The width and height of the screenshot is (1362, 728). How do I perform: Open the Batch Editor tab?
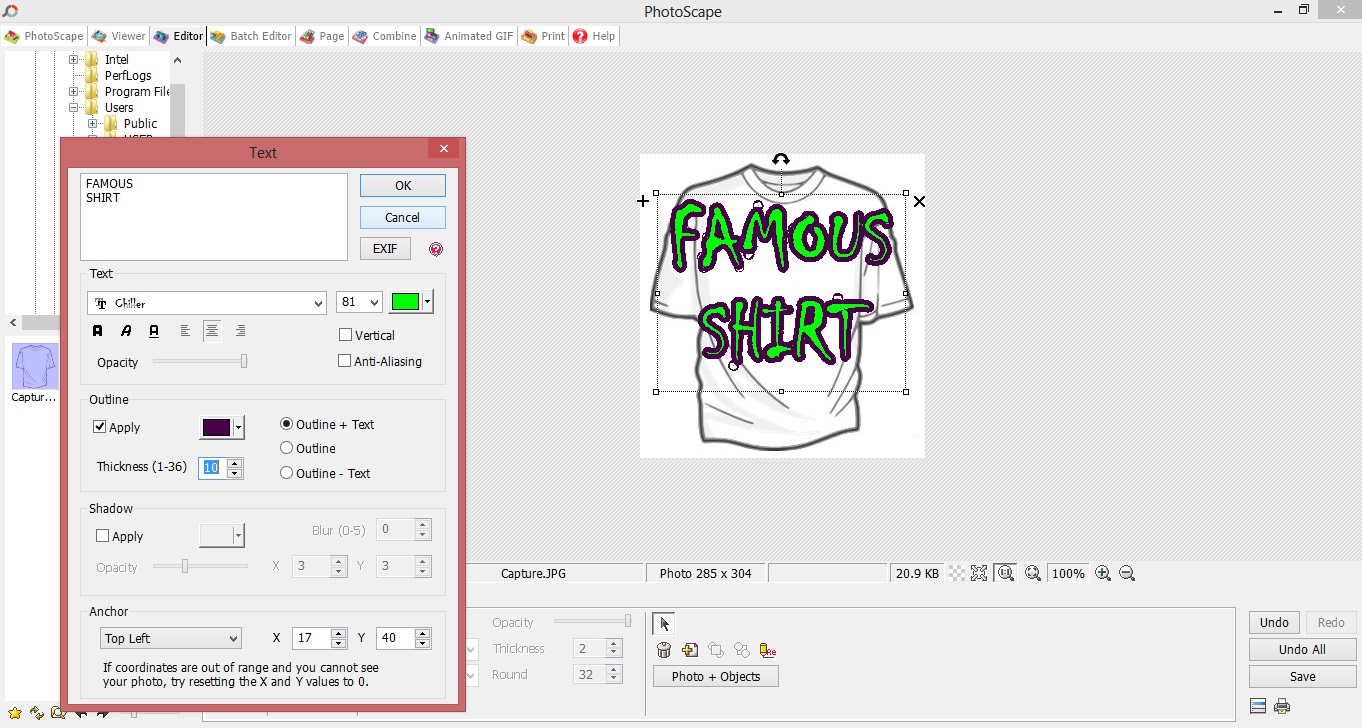(251, 36)
